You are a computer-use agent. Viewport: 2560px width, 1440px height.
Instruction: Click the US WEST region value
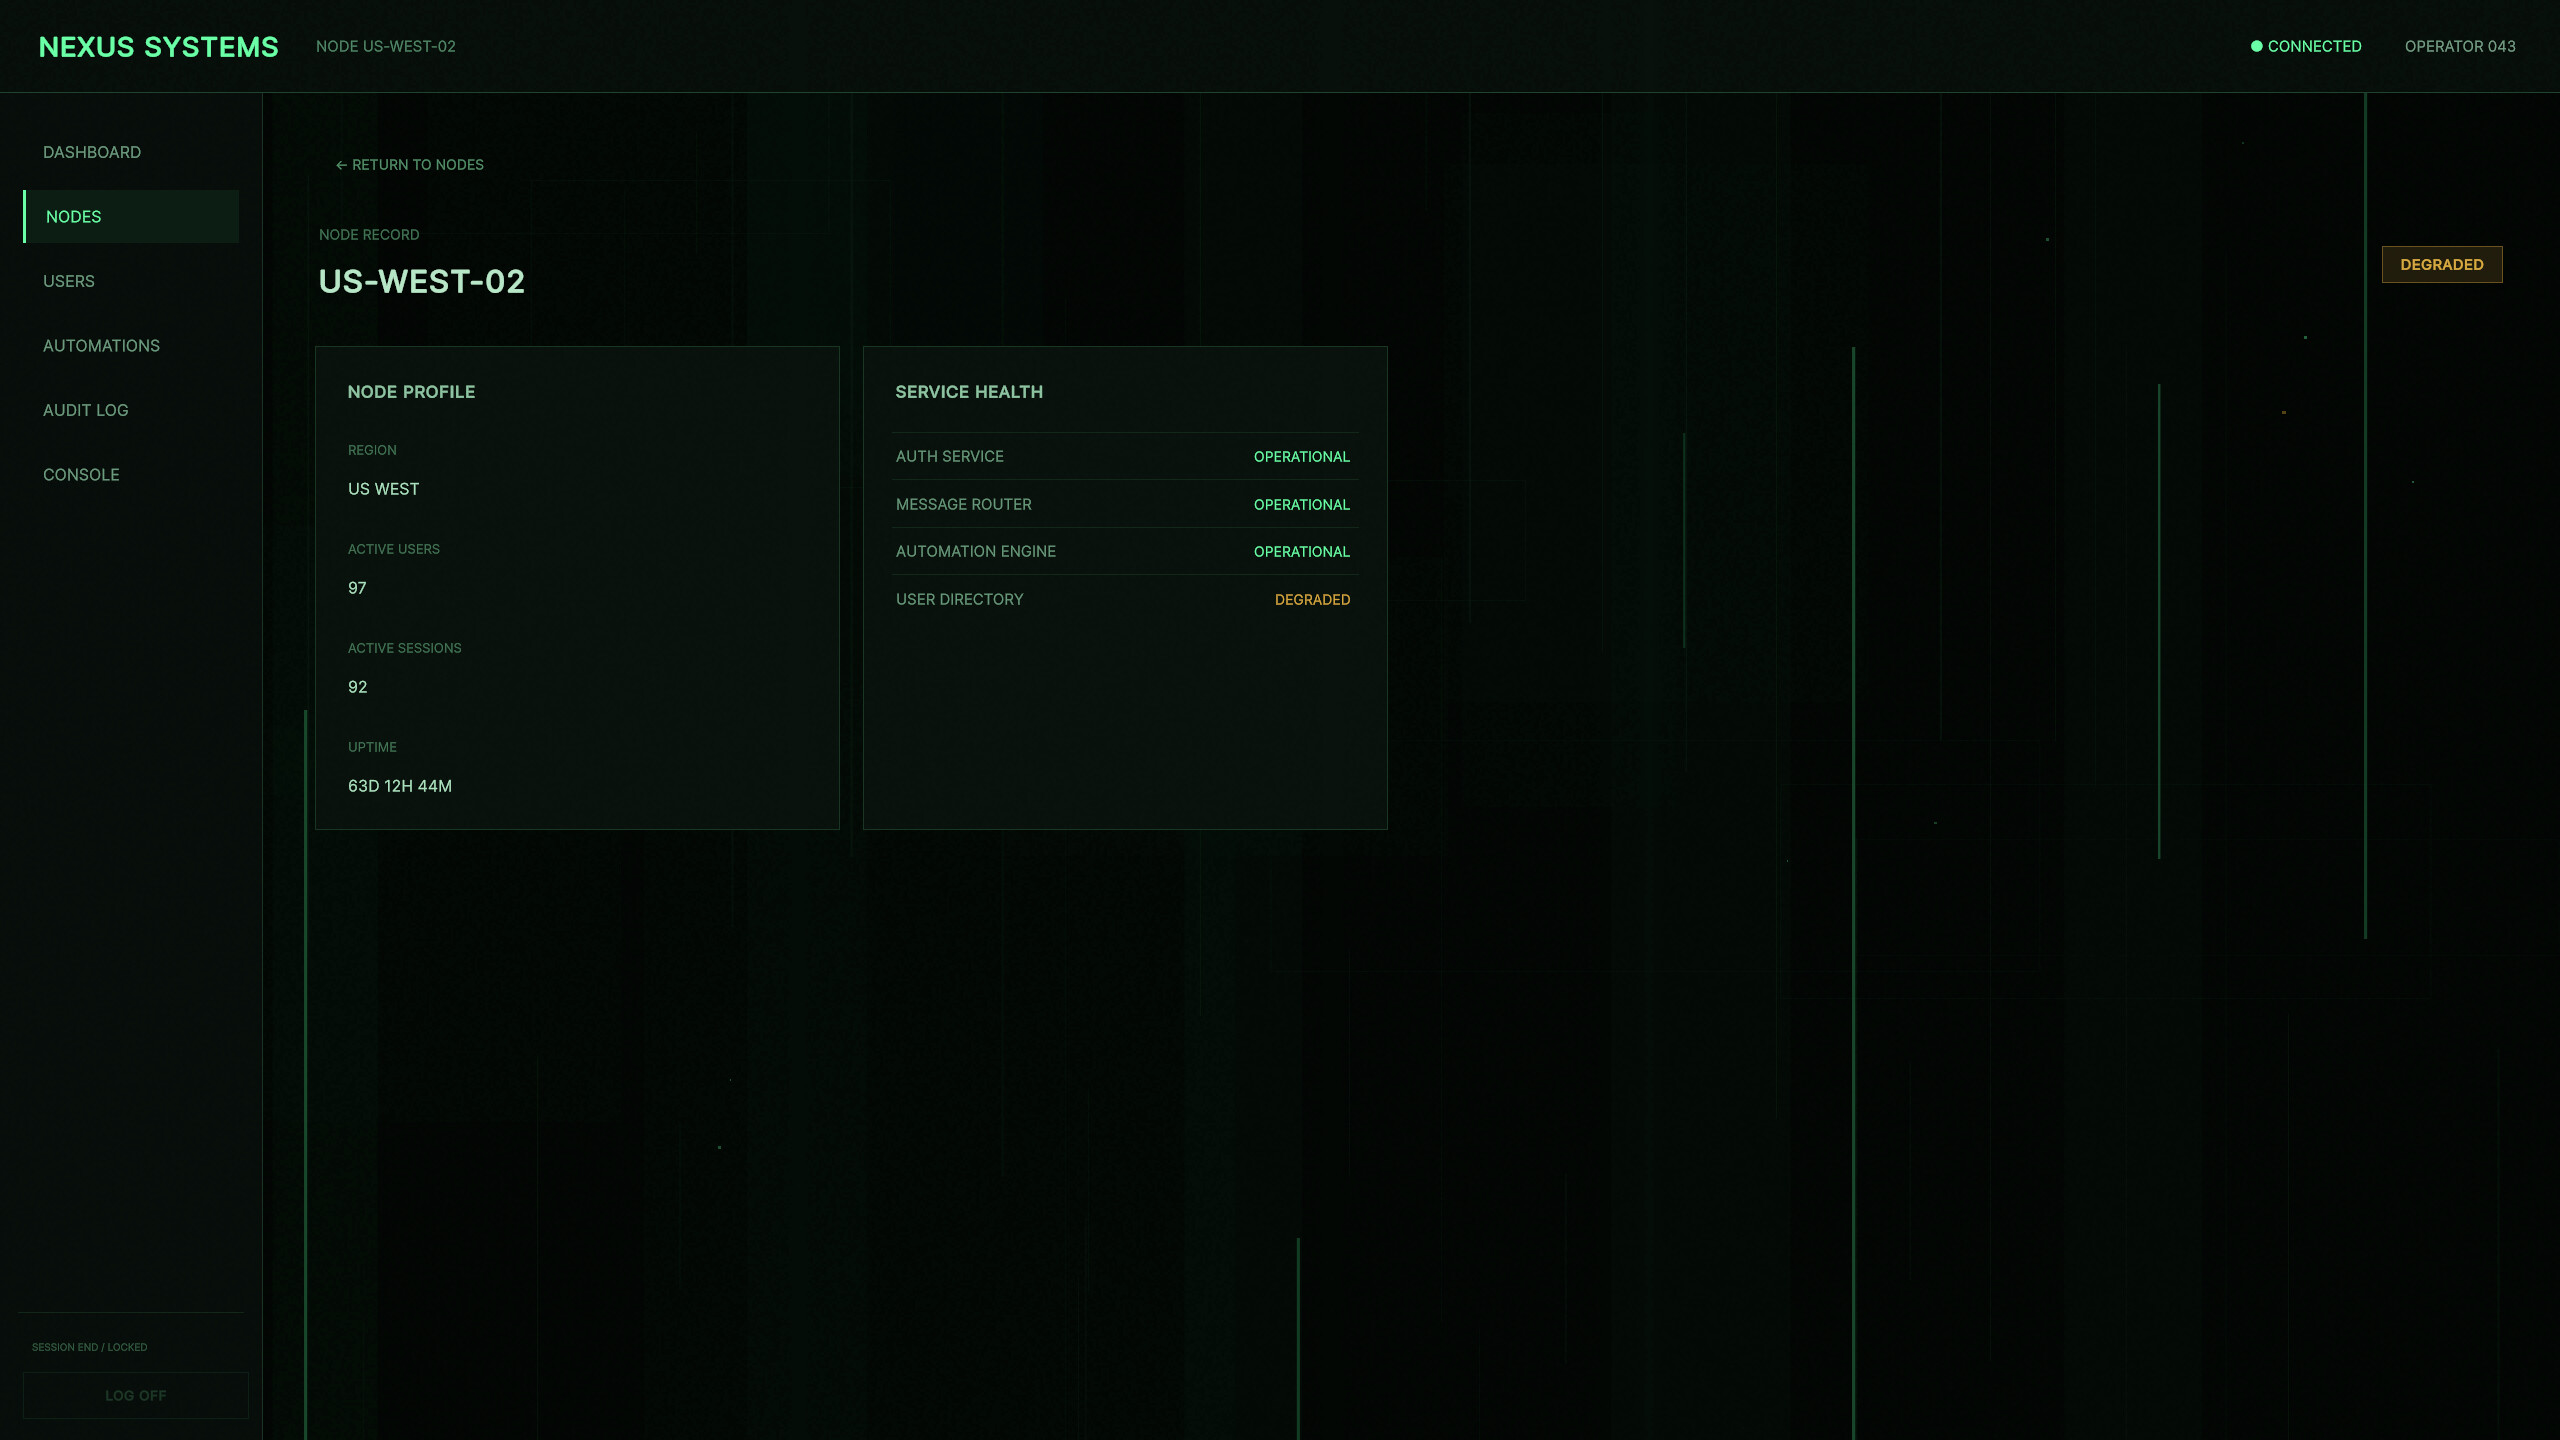383,489
